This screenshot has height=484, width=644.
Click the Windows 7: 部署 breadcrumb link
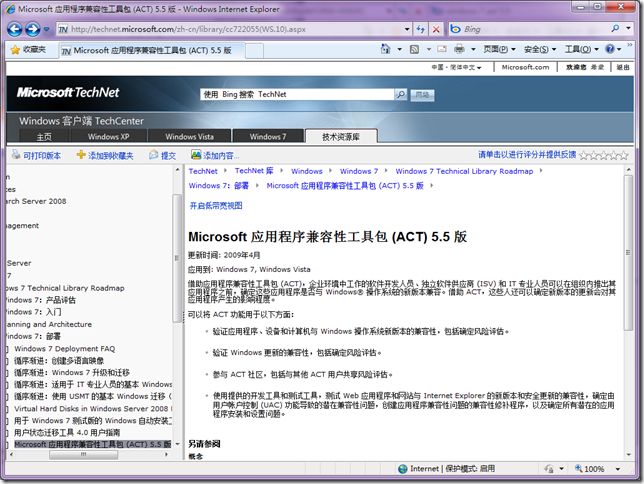[x=218, y=186]
